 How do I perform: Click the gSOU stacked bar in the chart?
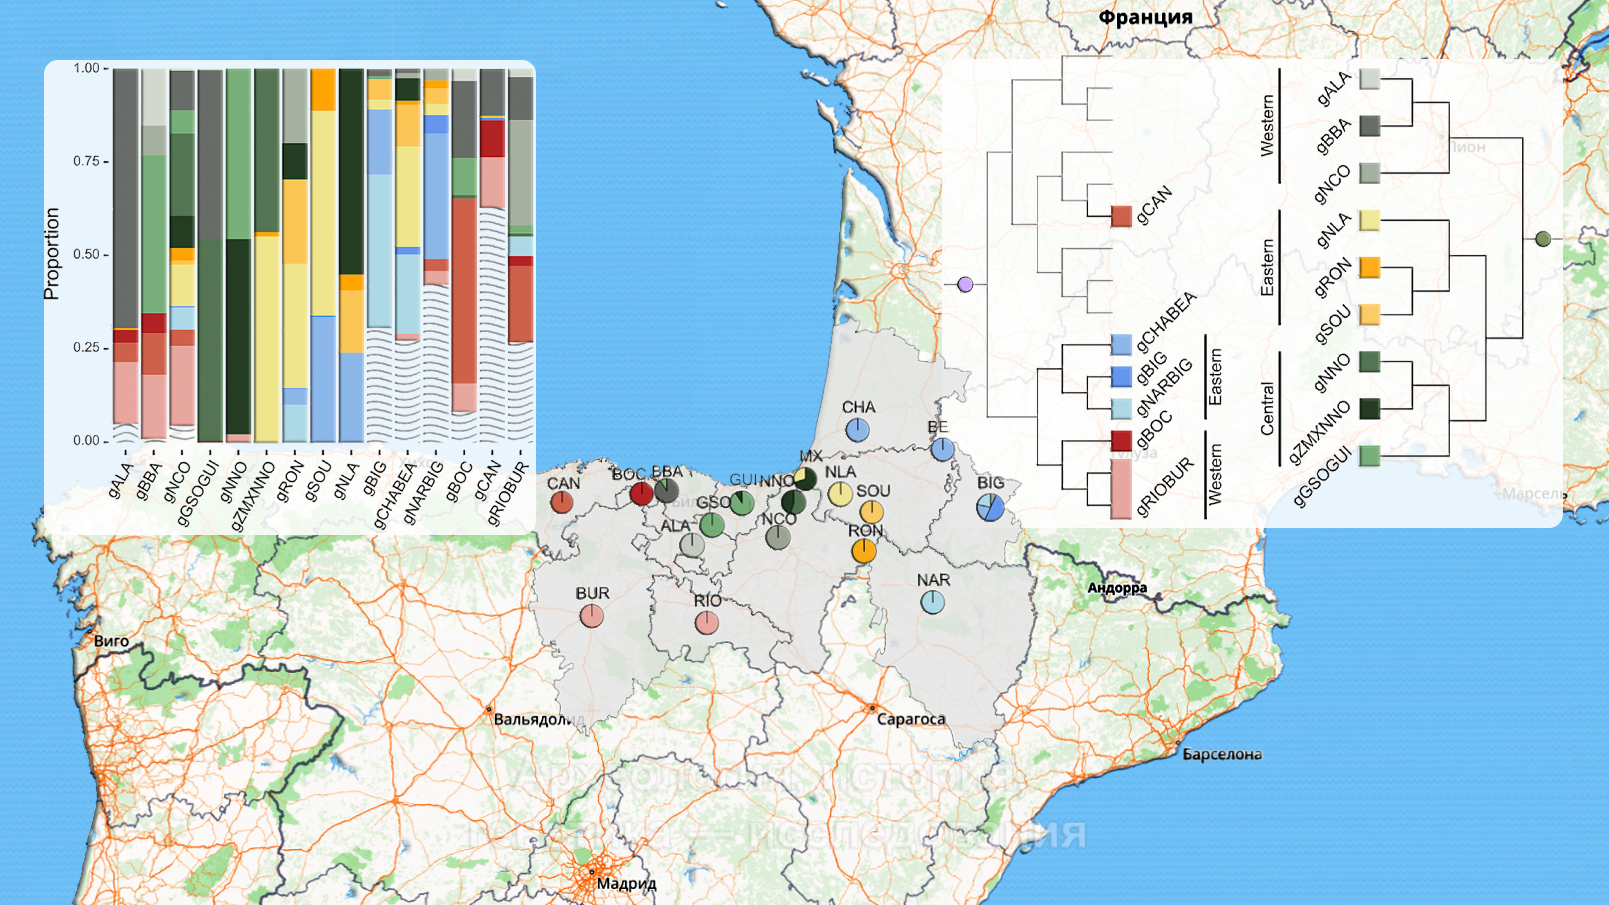coord(323,255)
